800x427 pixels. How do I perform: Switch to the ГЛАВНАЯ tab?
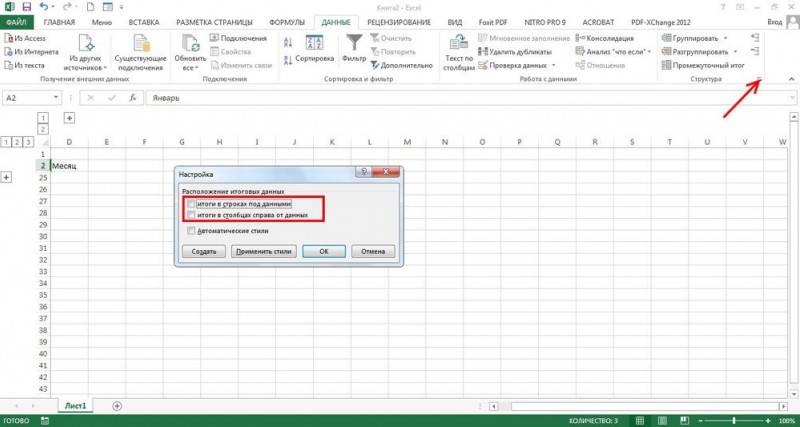point(60,22)
